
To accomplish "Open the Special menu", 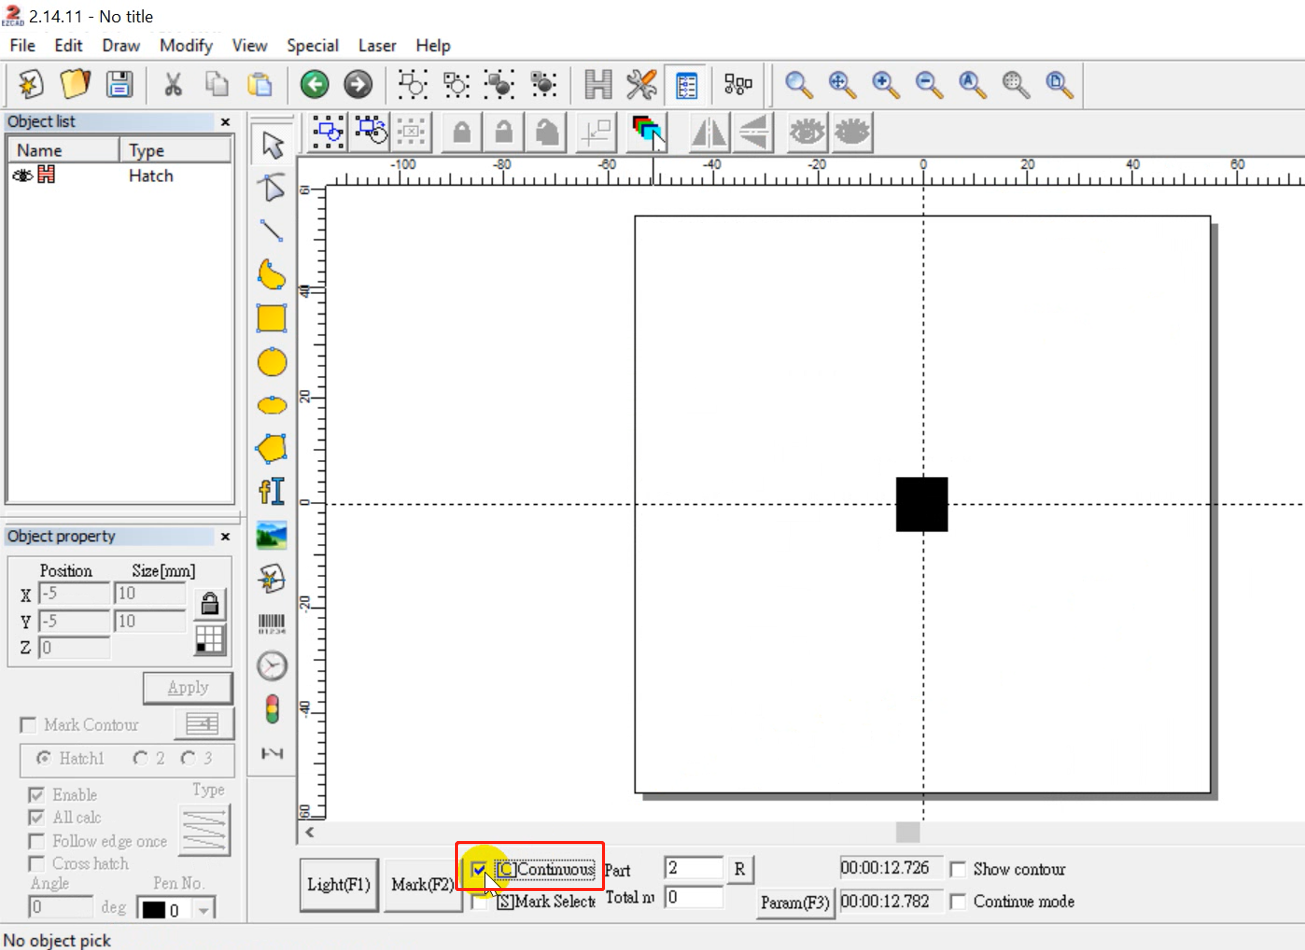I will pyautogui.click(x=313, y=45).
